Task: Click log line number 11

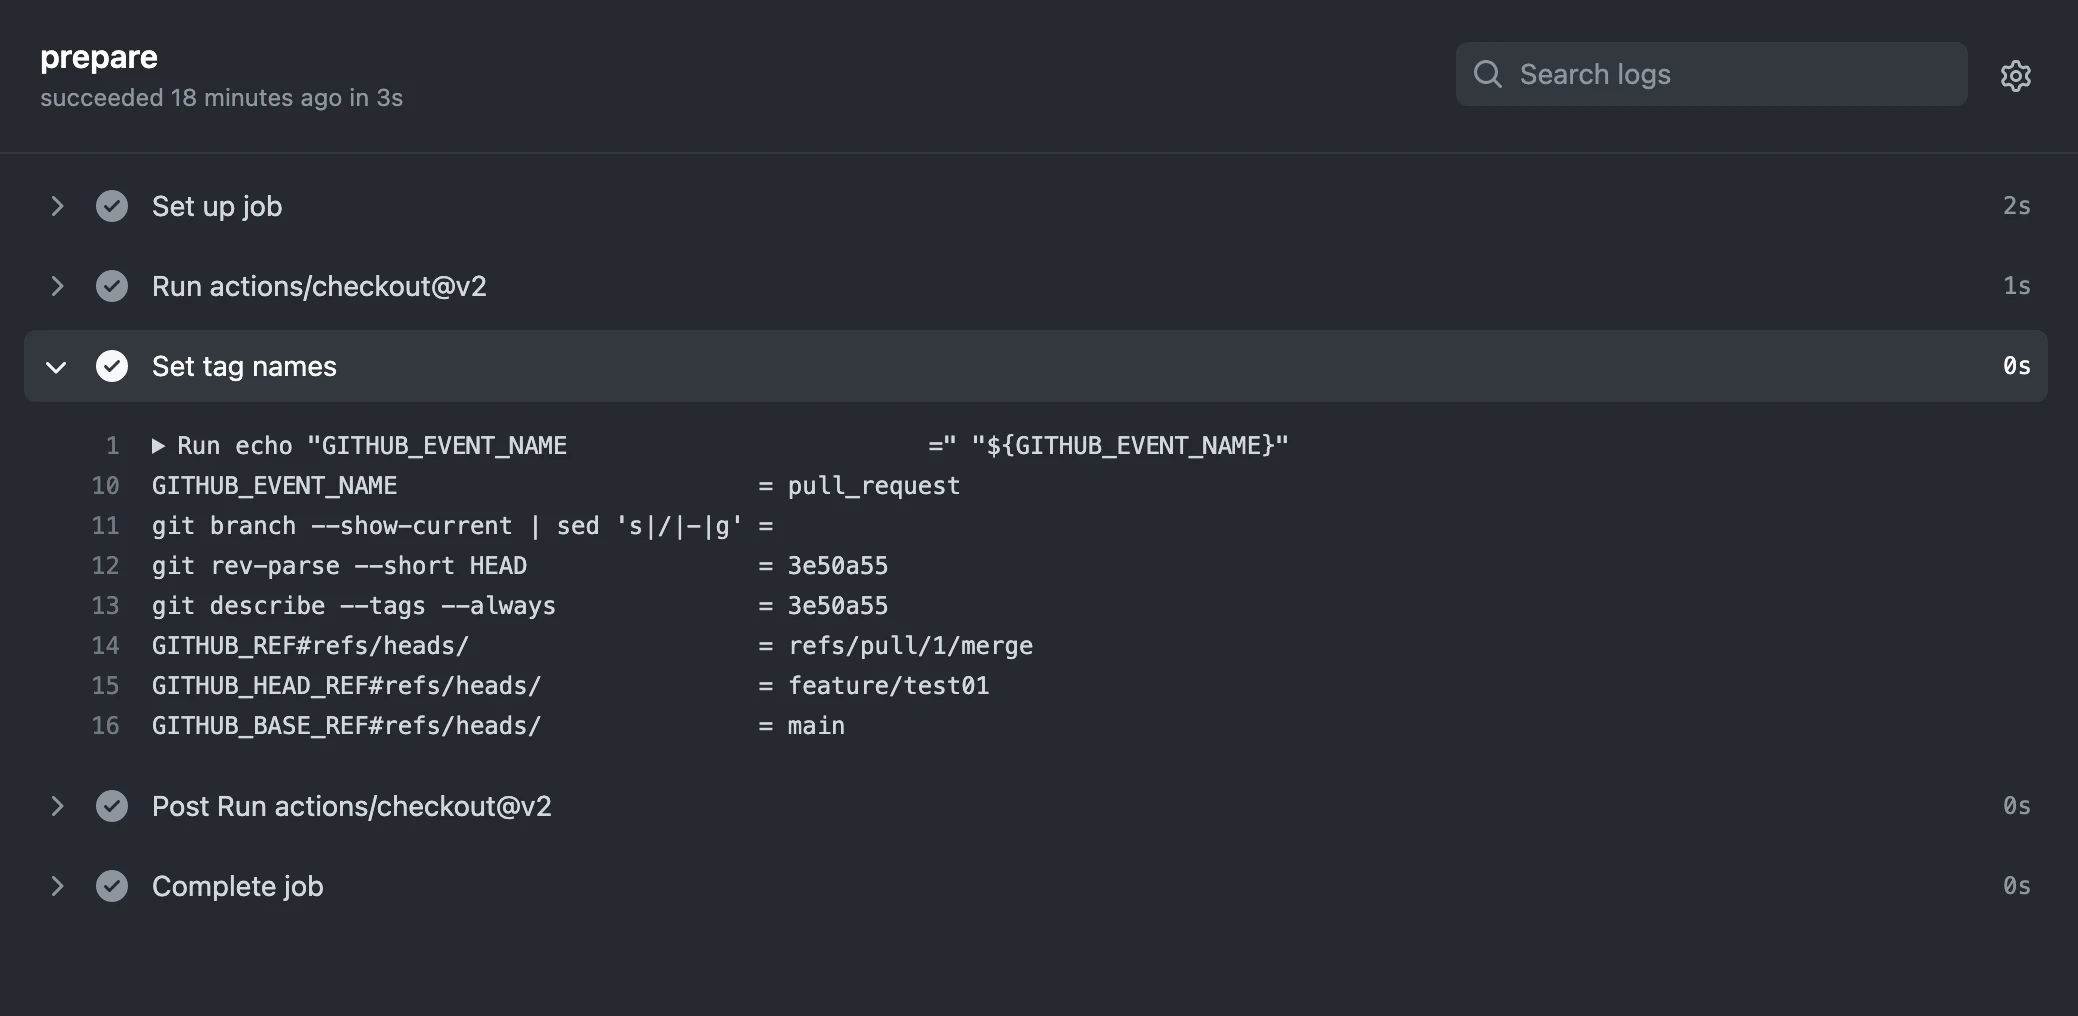Action: point(105,526)
